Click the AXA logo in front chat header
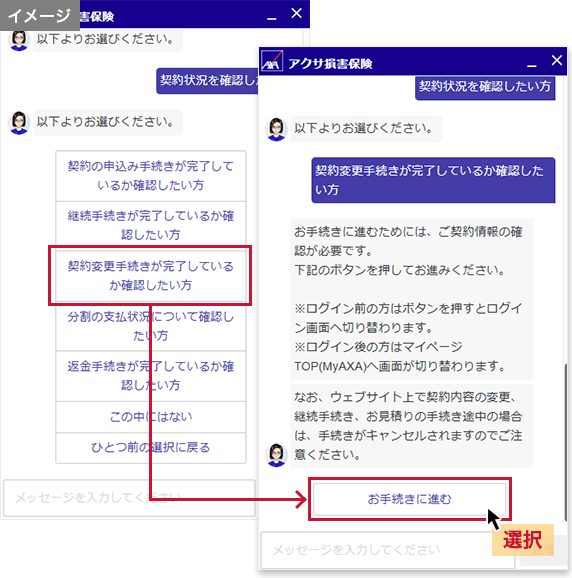The image size is (572, 578). 272,62
